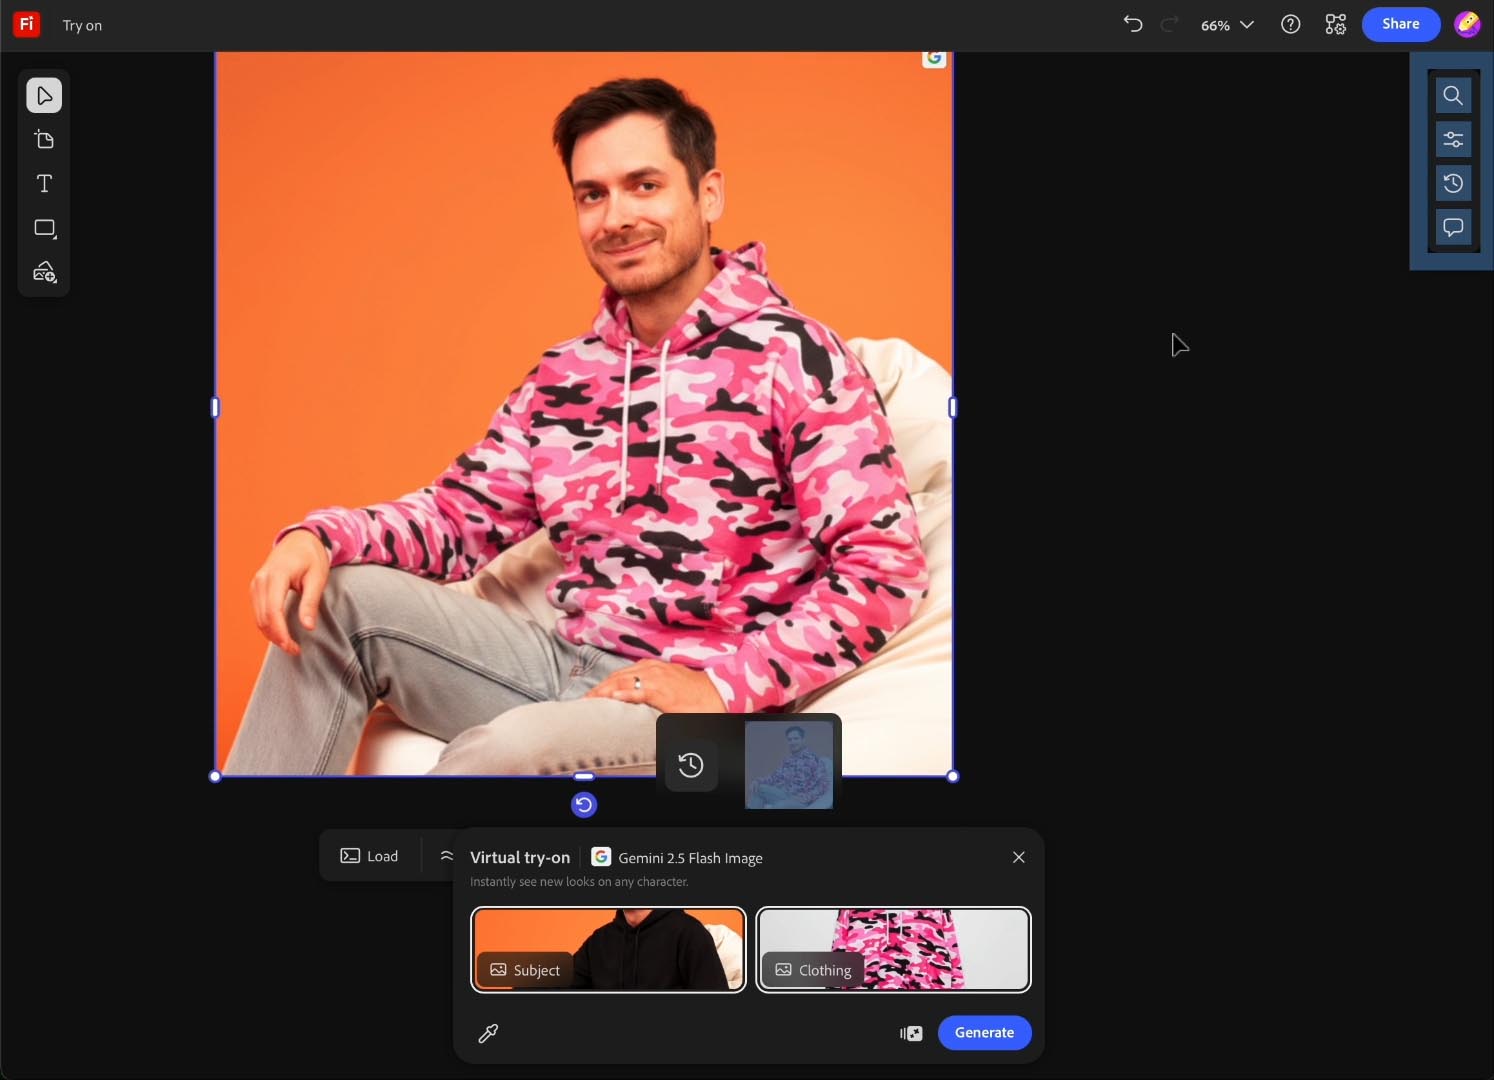
Task: Undo the last action
Action: pos(1132,24)
